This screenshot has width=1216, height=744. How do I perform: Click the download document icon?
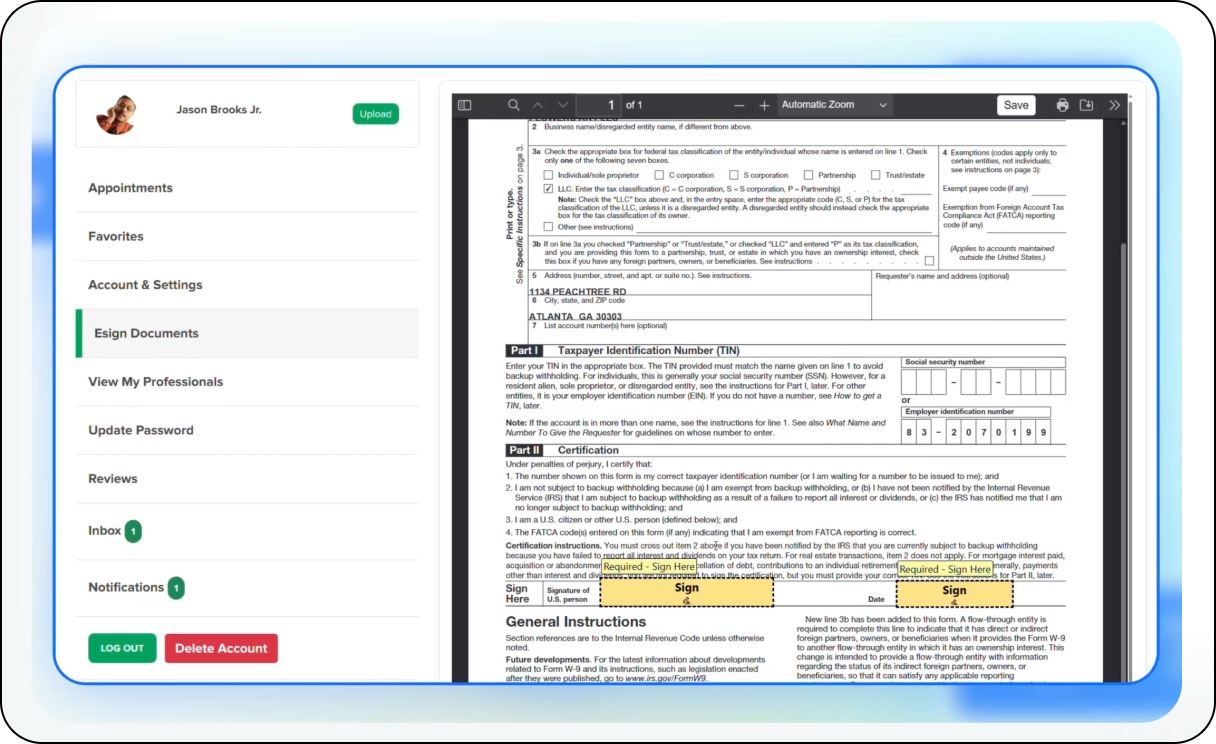(1087, 105)
